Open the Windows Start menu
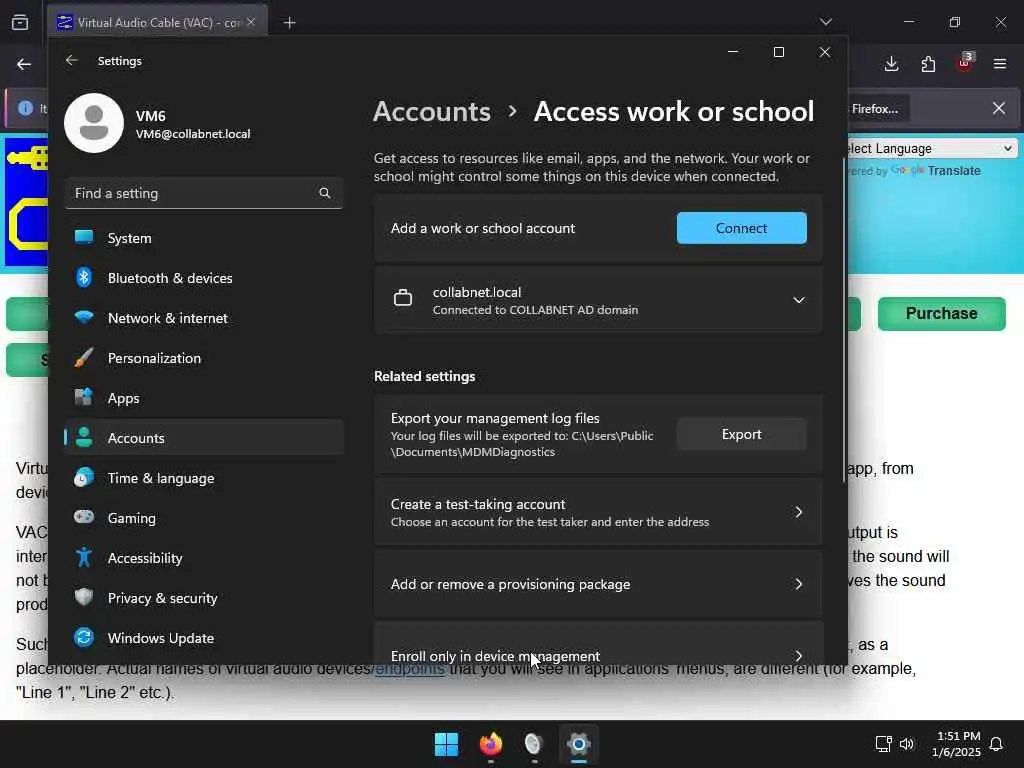Image resolution: width=1024 pixels, height=768 pixels. 447,744
